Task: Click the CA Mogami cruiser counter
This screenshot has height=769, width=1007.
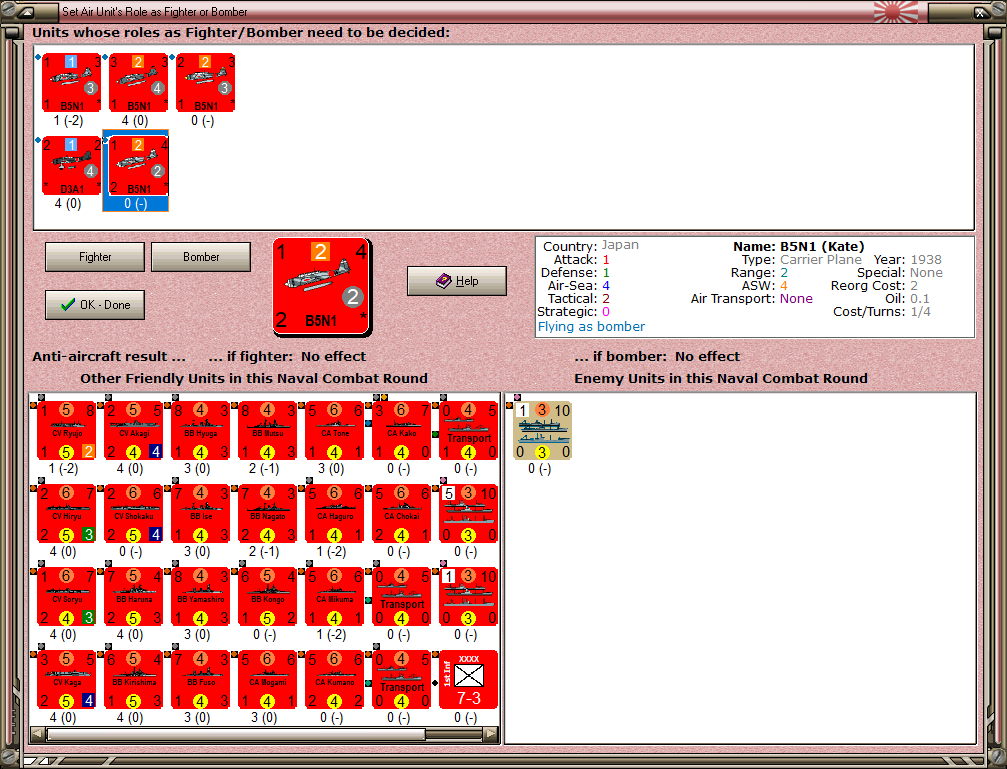Action: 268,679
